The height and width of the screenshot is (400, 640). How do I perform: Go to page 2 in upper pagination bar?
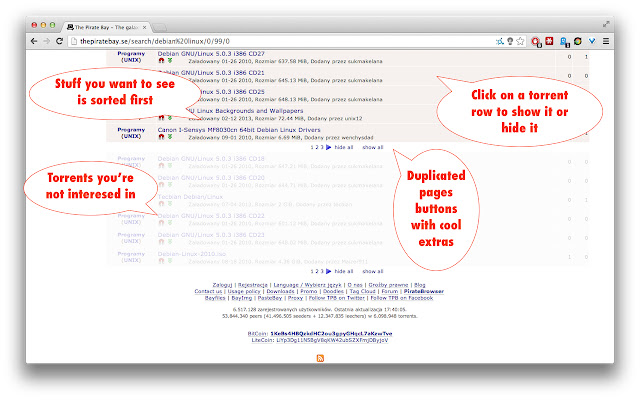coord(317,147)
